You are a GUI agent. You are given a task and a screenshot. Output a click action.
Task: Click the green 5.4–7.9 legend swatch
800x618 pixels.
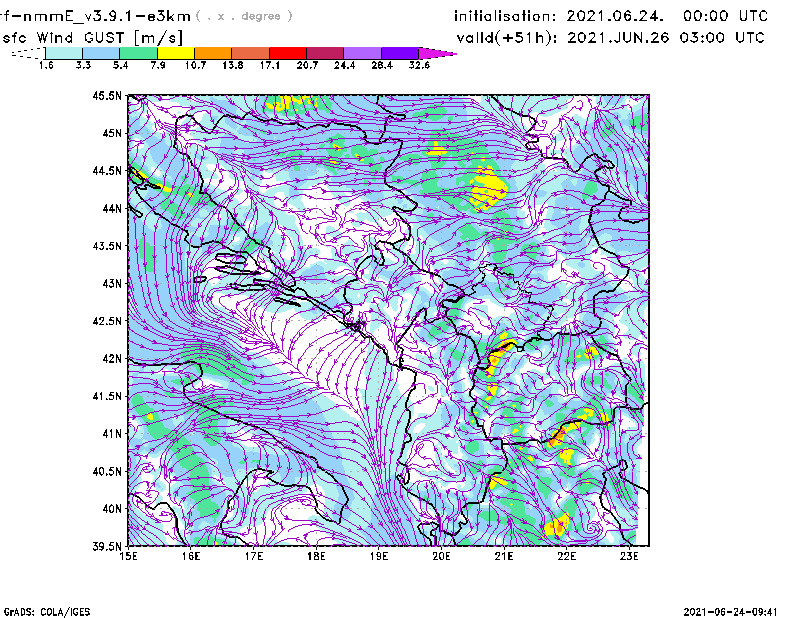coord(138,53)
